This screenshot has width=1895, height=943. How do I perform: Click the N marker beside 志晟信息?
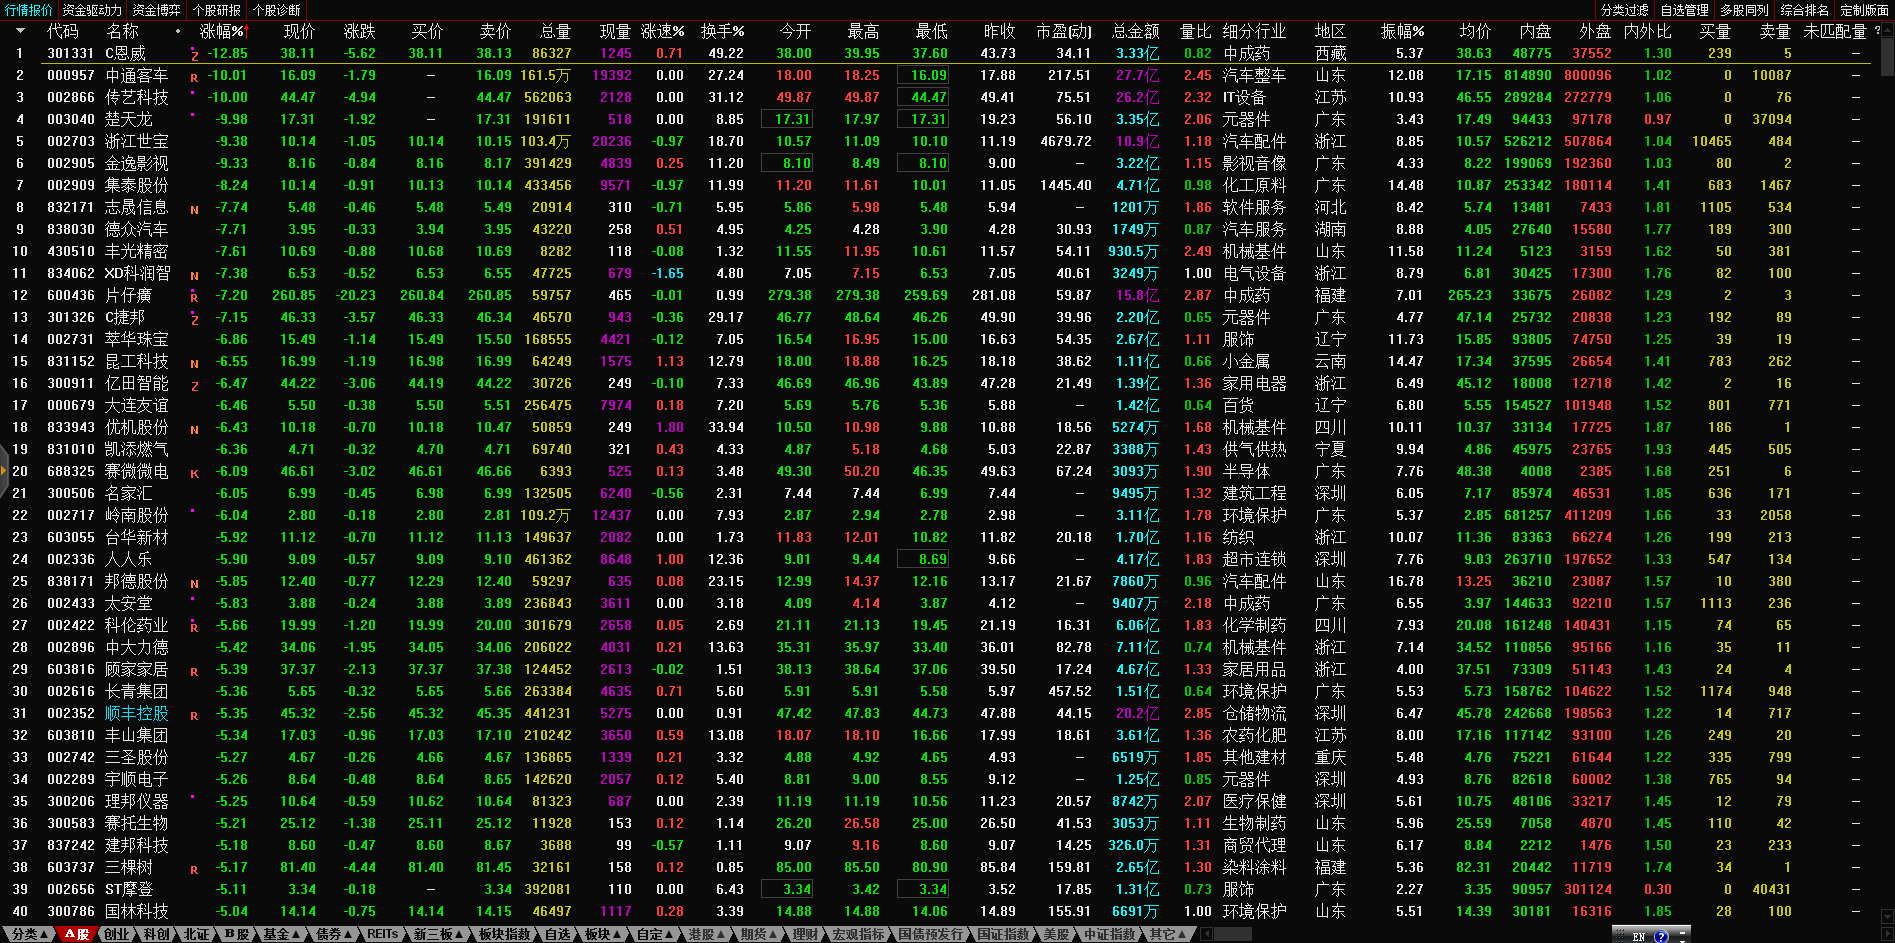click(194, 209)
